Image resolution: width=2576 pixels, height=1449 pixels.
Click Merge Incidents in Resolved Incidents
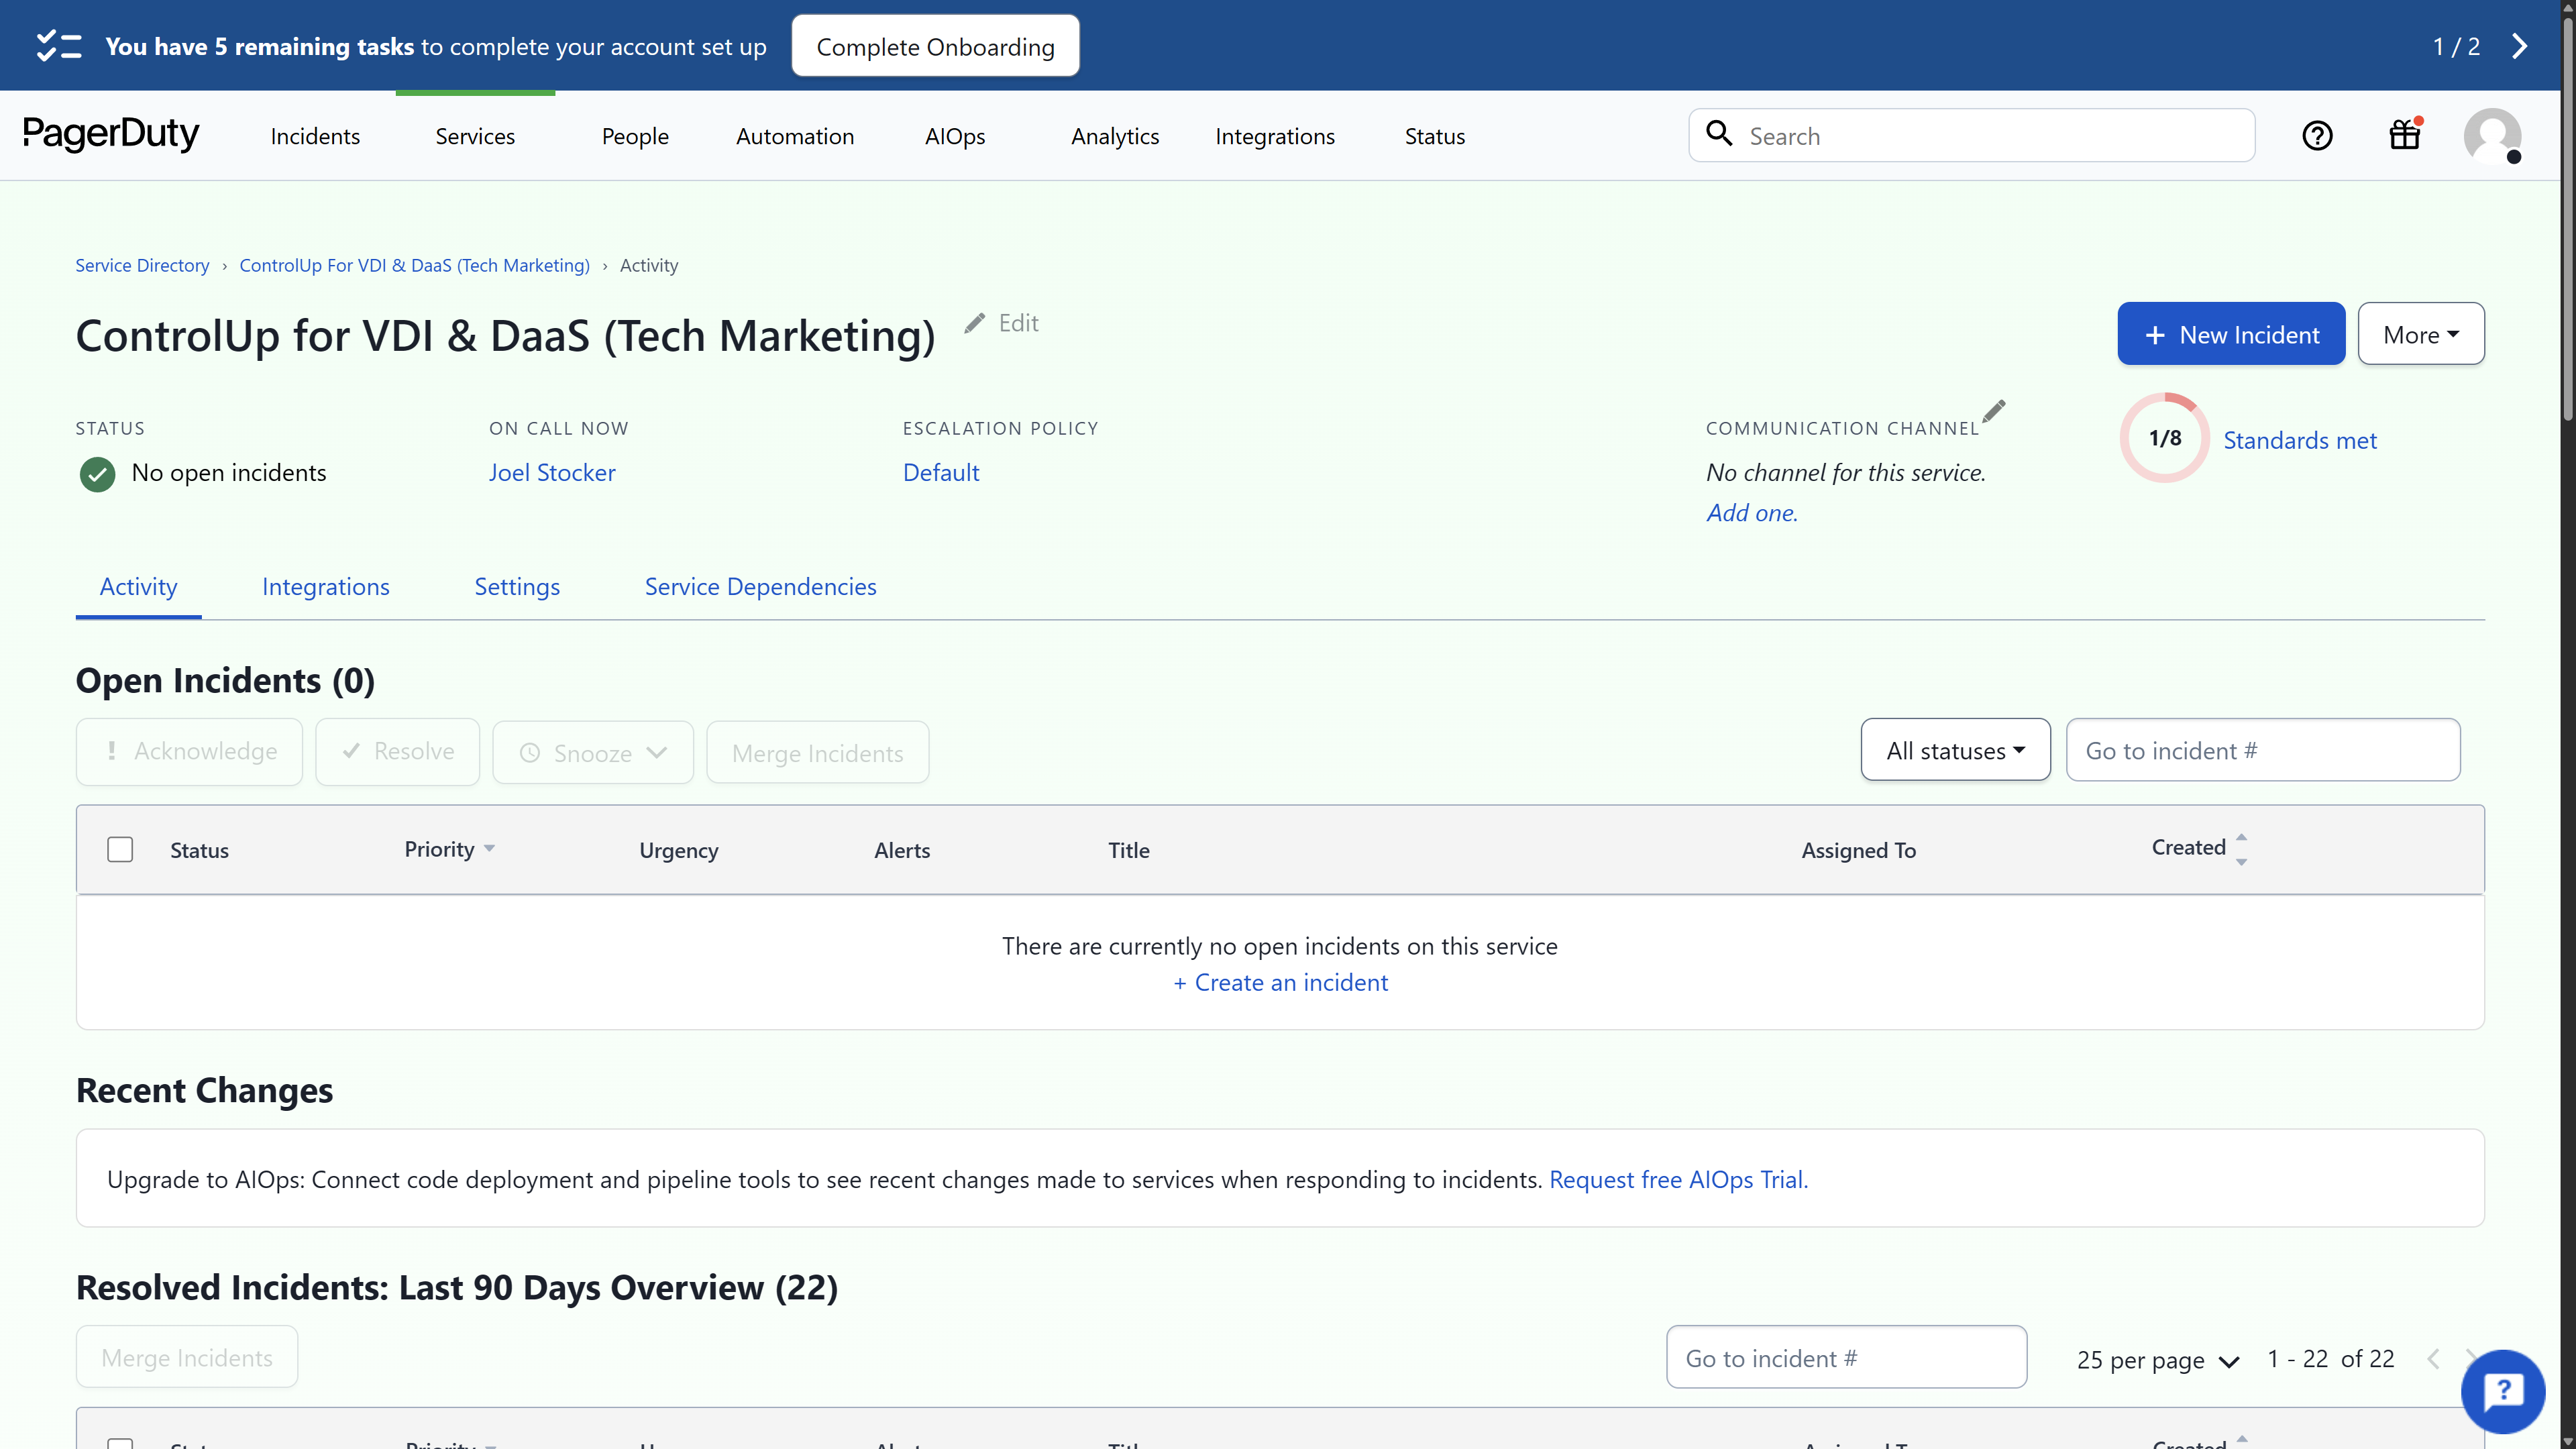[x=187, y=1357]
